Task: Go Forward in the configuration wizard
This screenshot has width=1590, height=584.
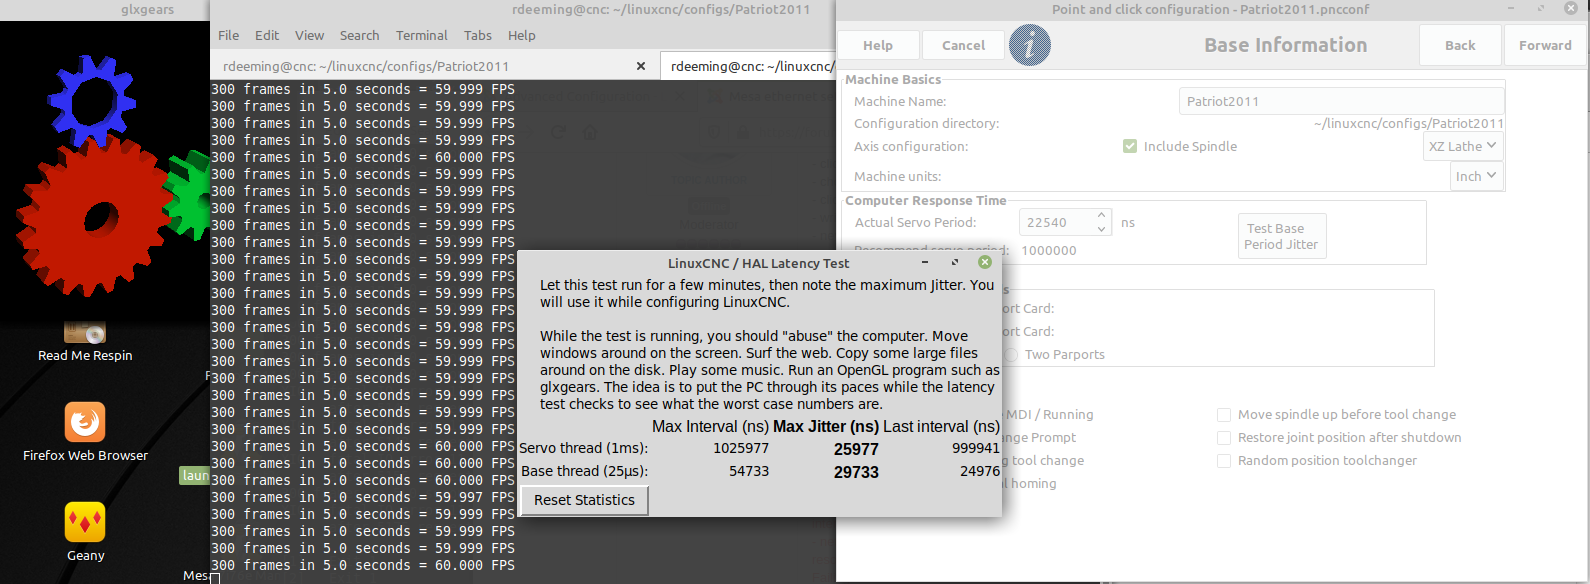Action: click(1545, 45)
